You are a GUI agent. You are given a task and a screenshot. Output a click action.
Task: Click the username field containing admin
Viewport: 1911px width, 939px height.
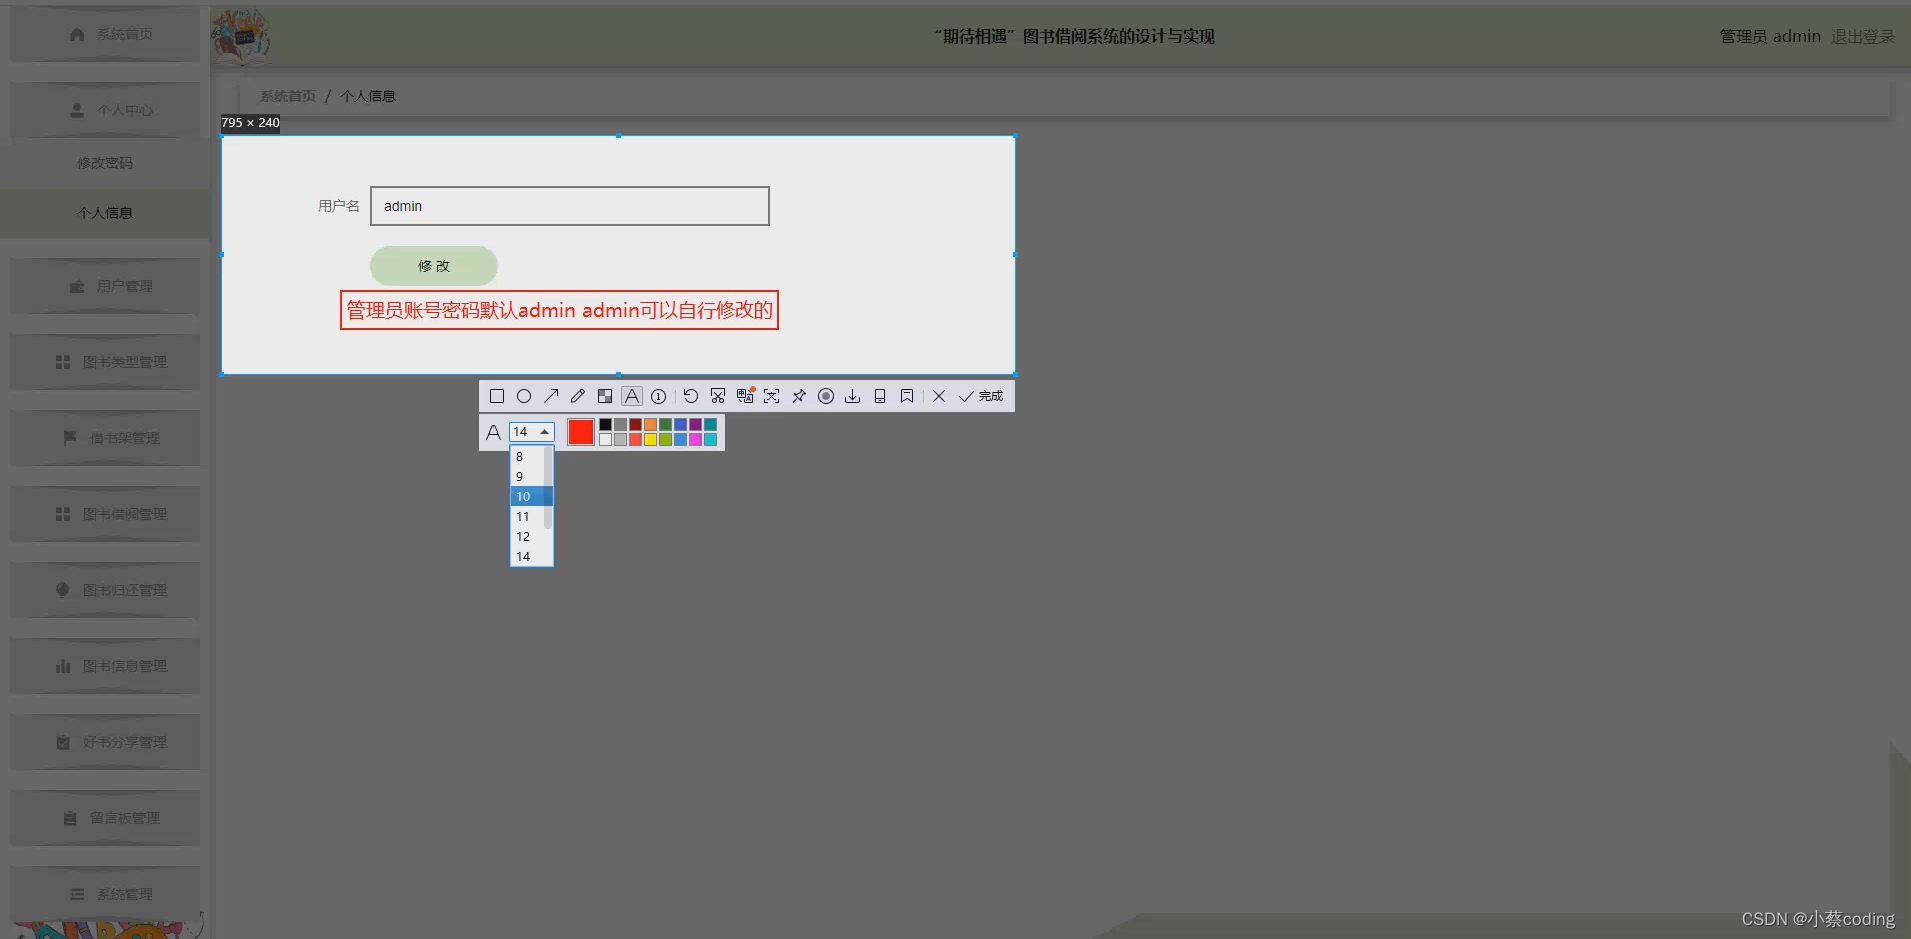click(570, 206)
